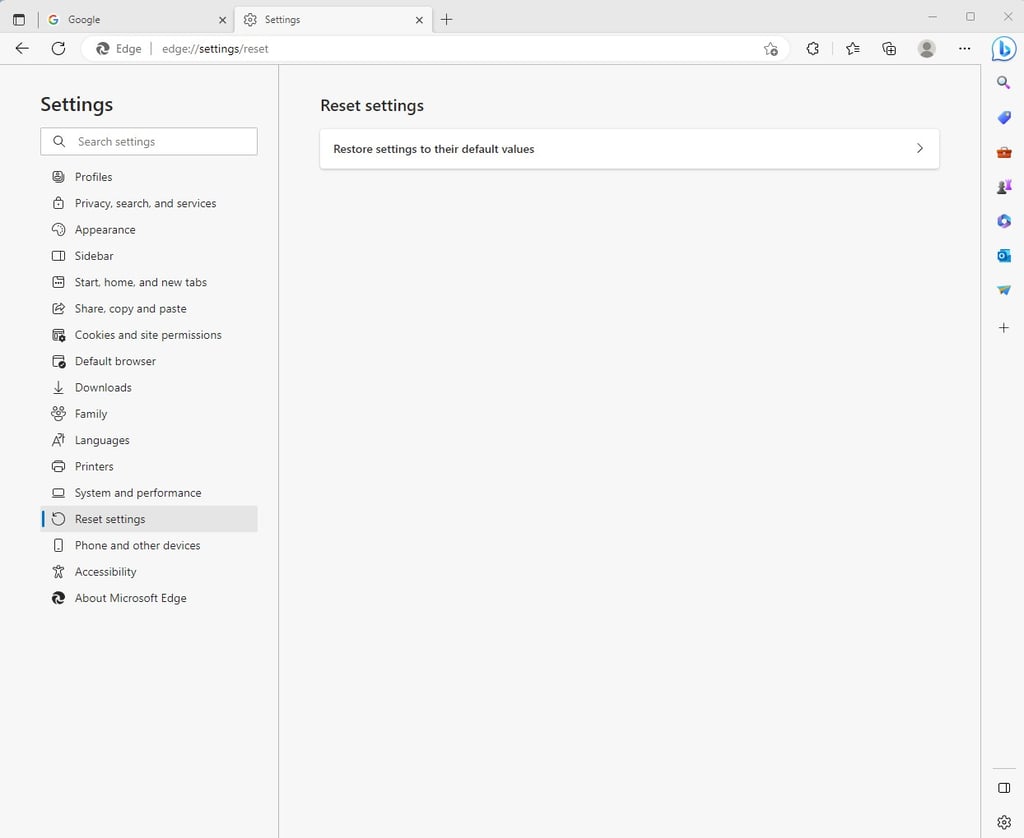Go back with the back arrow

tap(22, 48)
